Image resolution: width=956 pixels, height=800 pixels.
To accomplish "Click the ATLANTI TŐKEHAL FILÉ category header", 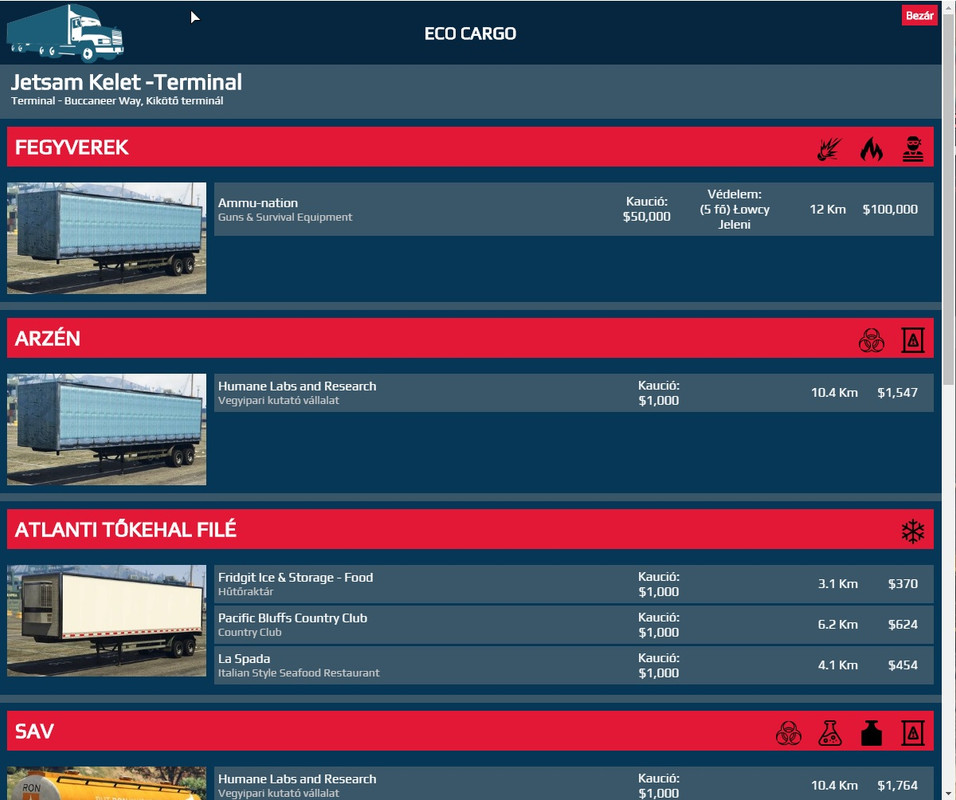I will (x=470, y=529).
